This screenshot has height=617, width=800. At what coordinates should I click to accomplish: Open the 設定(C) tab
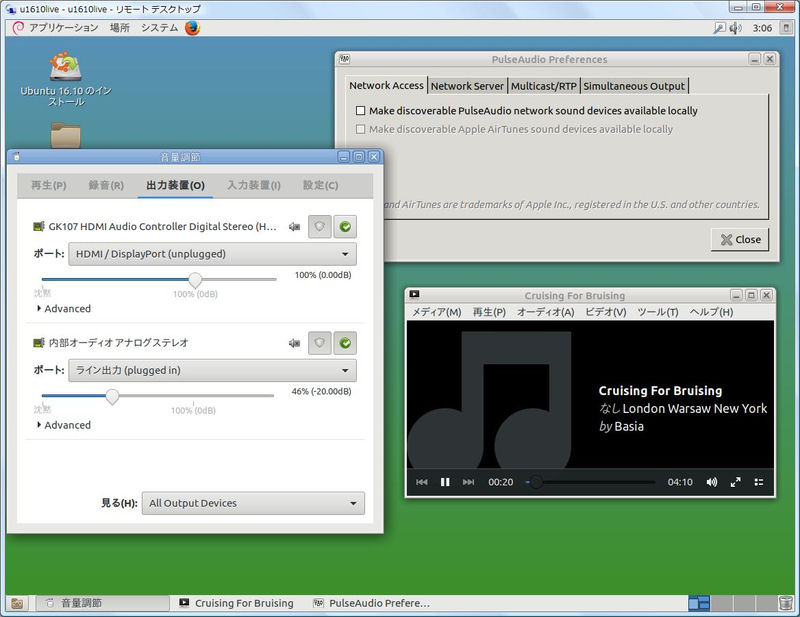[320, 185]
